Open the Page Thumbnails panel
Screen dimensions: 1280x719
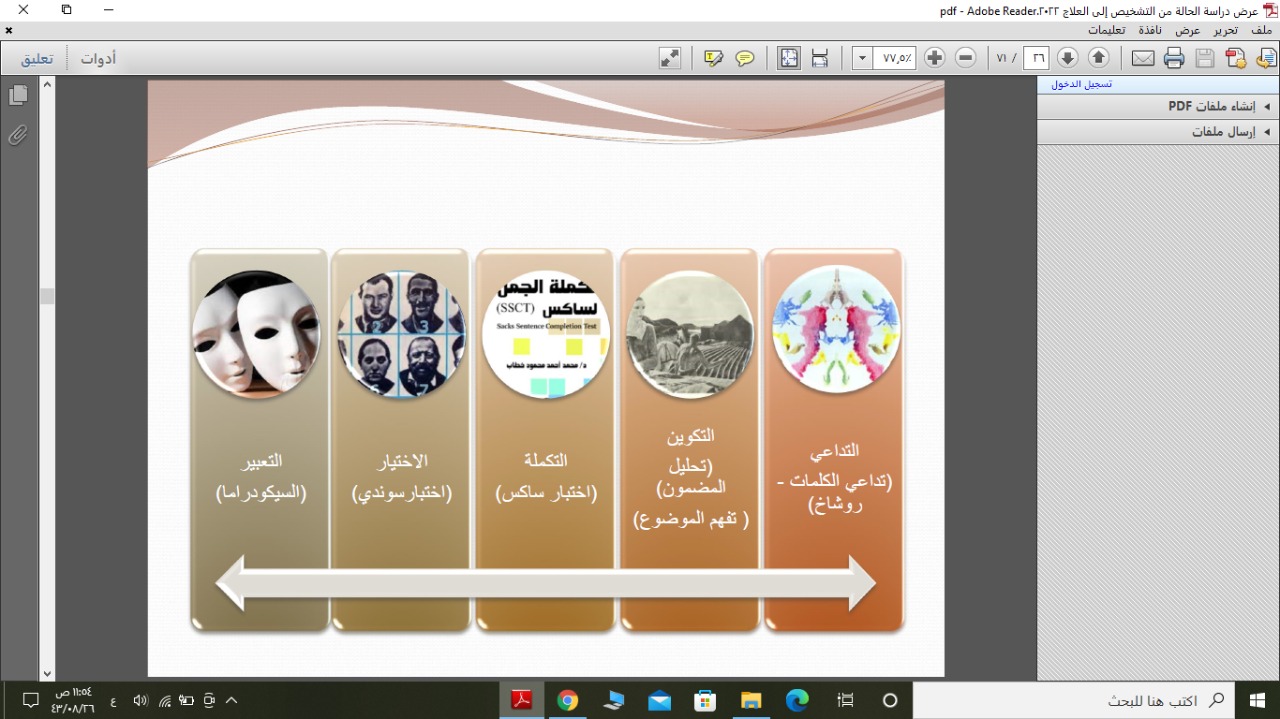(17, 95)
